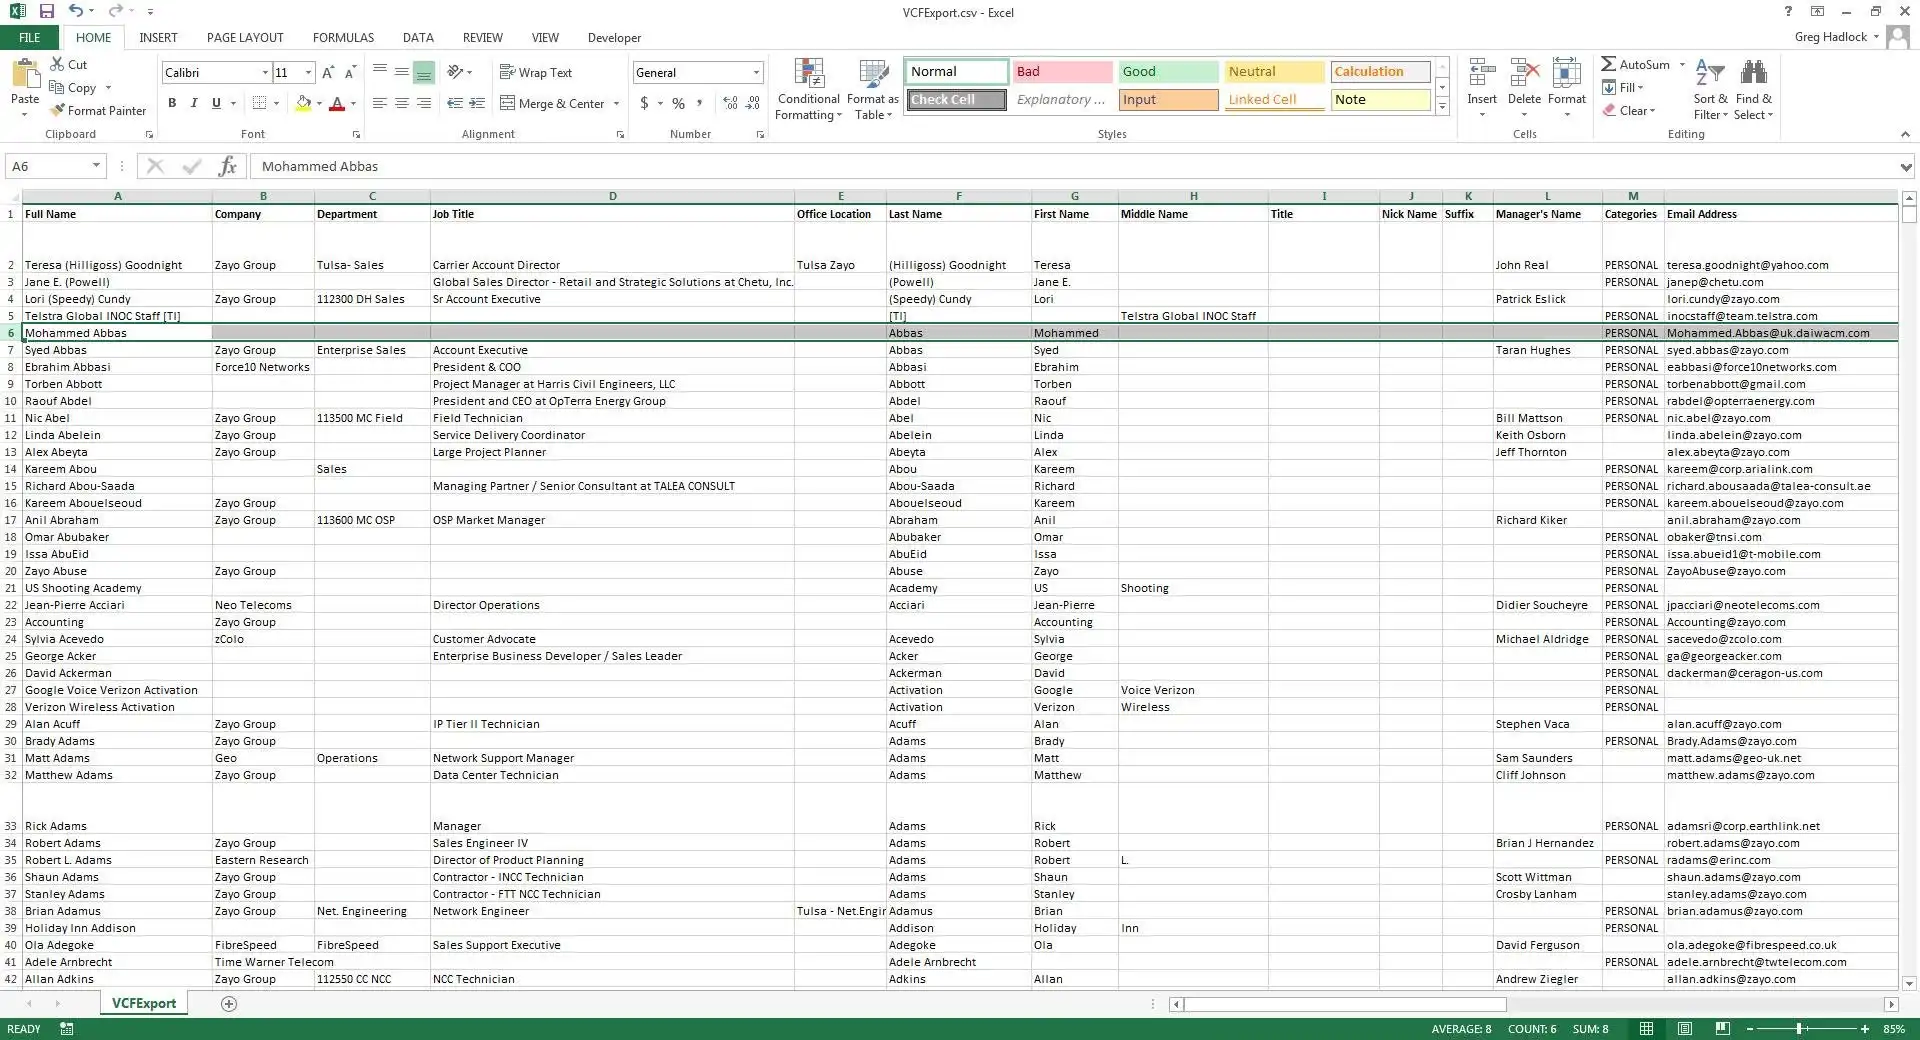The height and width of the screenshot is (1040, 1920).
Task: Click the Format Painter brush icon
Action: coord(58,111)
